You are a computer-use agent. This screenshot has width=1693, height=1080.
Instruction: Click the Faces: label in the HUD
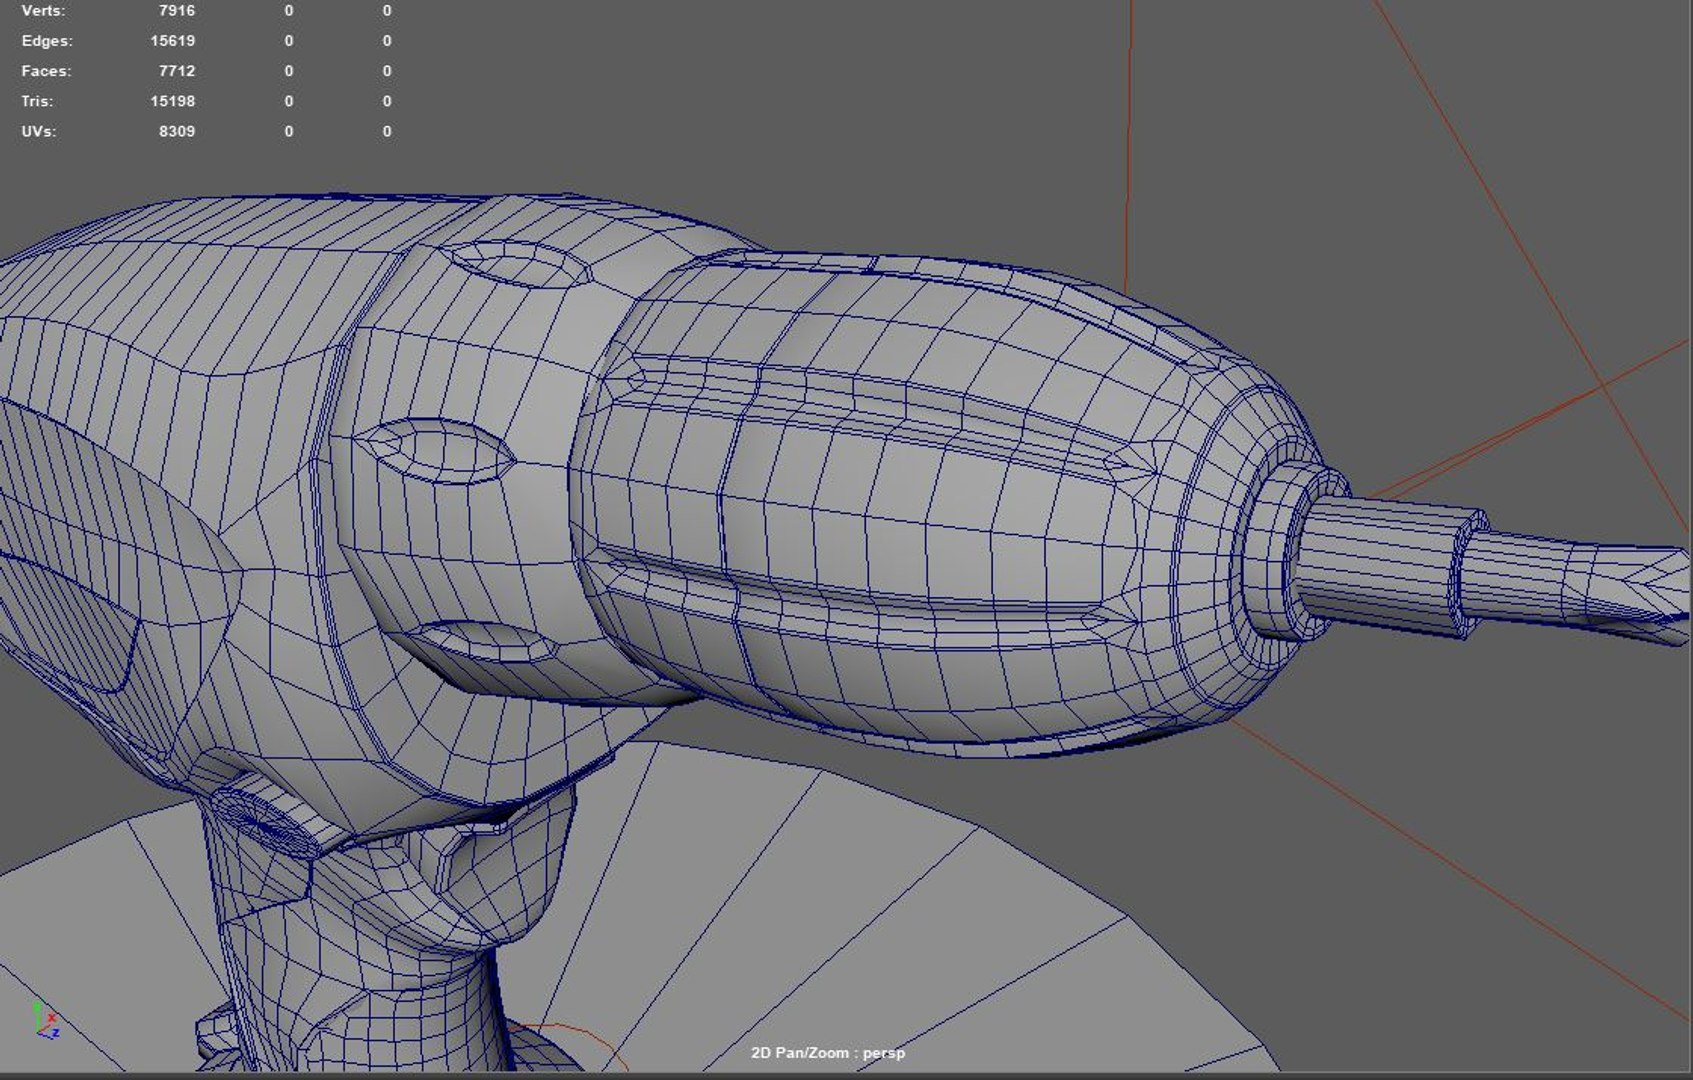46,71
